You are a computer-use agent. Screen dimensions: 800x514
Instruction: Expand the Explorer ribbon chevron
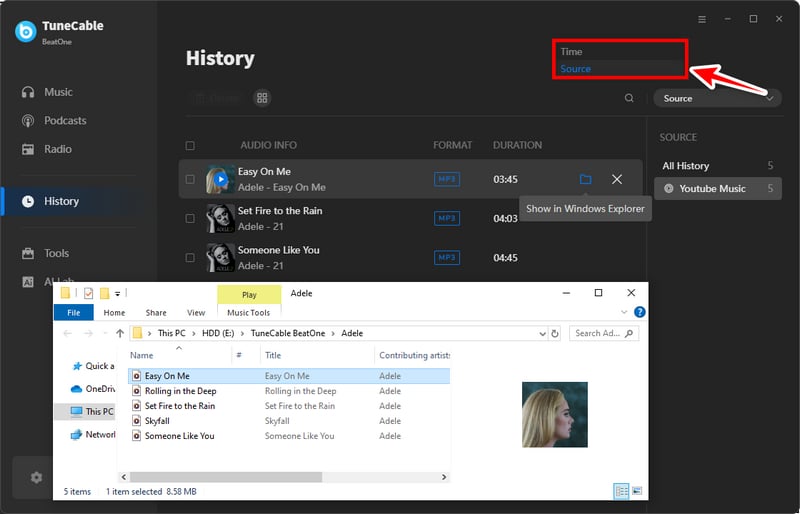click(x=624, y=312)
